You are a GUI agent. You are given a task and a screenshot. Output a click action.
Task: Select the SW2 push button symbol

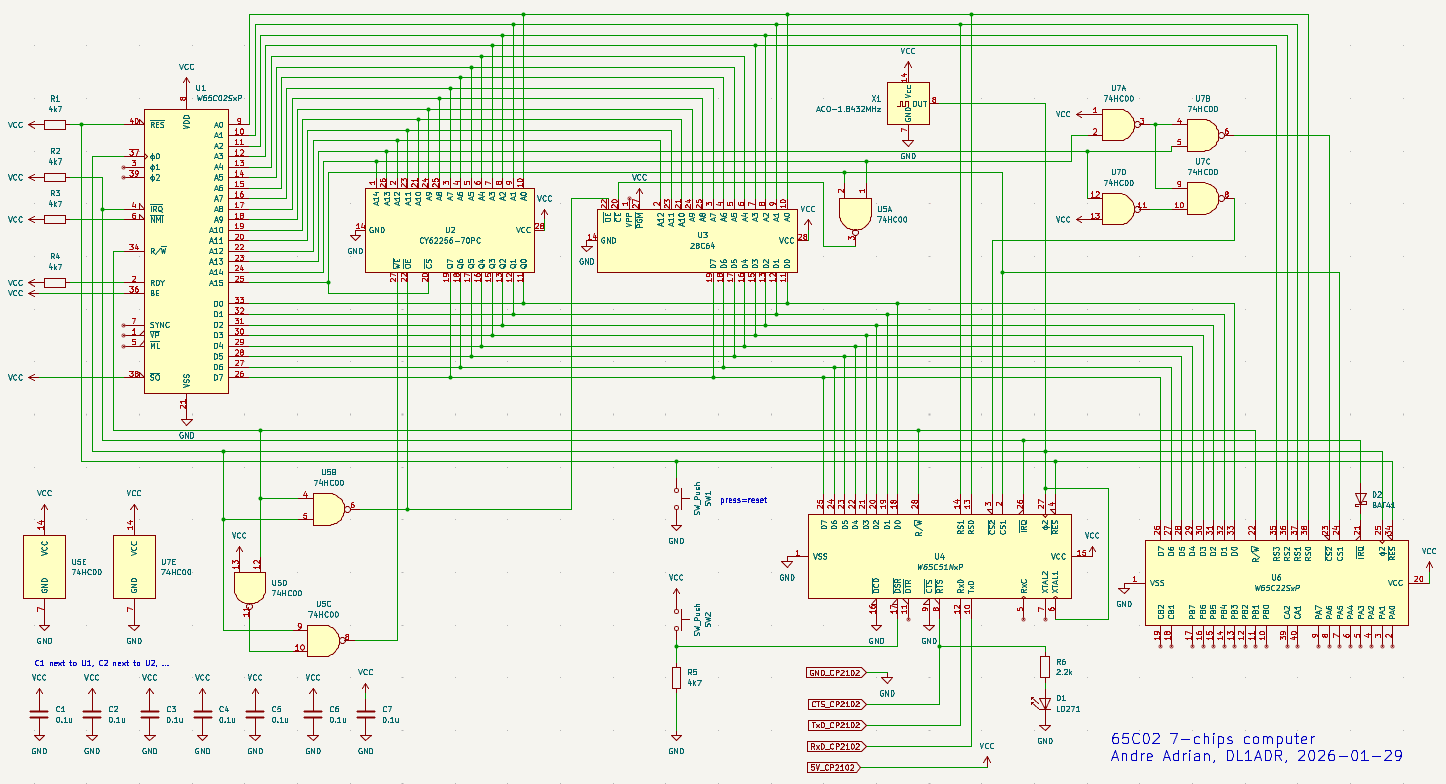(677, 618)
